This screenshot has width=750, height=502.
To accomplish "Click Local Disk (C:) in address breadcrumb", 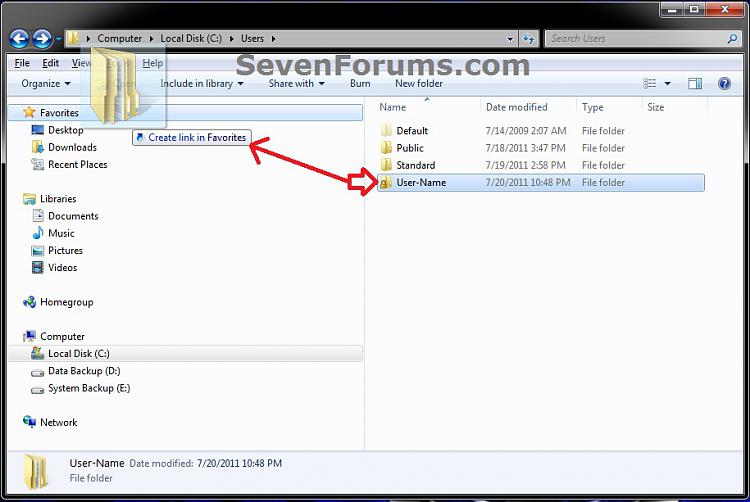I will (191, 39).
